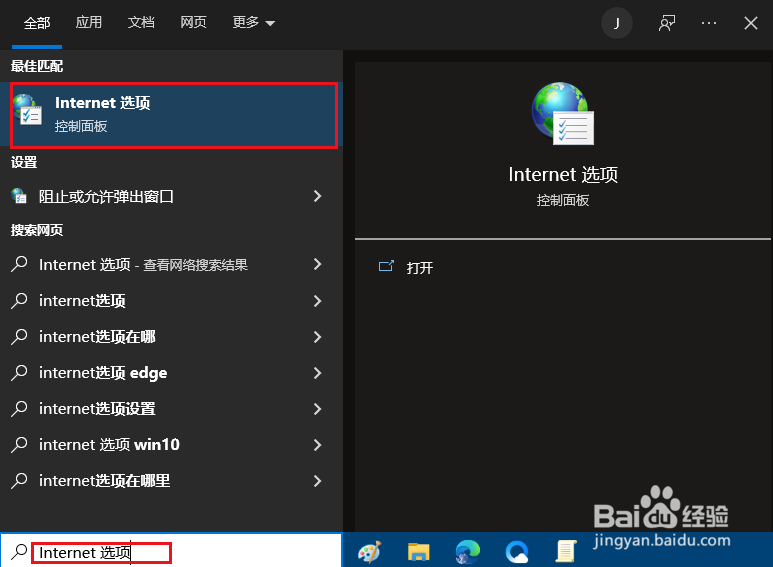Open the scroll notes icon on taskbar

tap(565, 552)
